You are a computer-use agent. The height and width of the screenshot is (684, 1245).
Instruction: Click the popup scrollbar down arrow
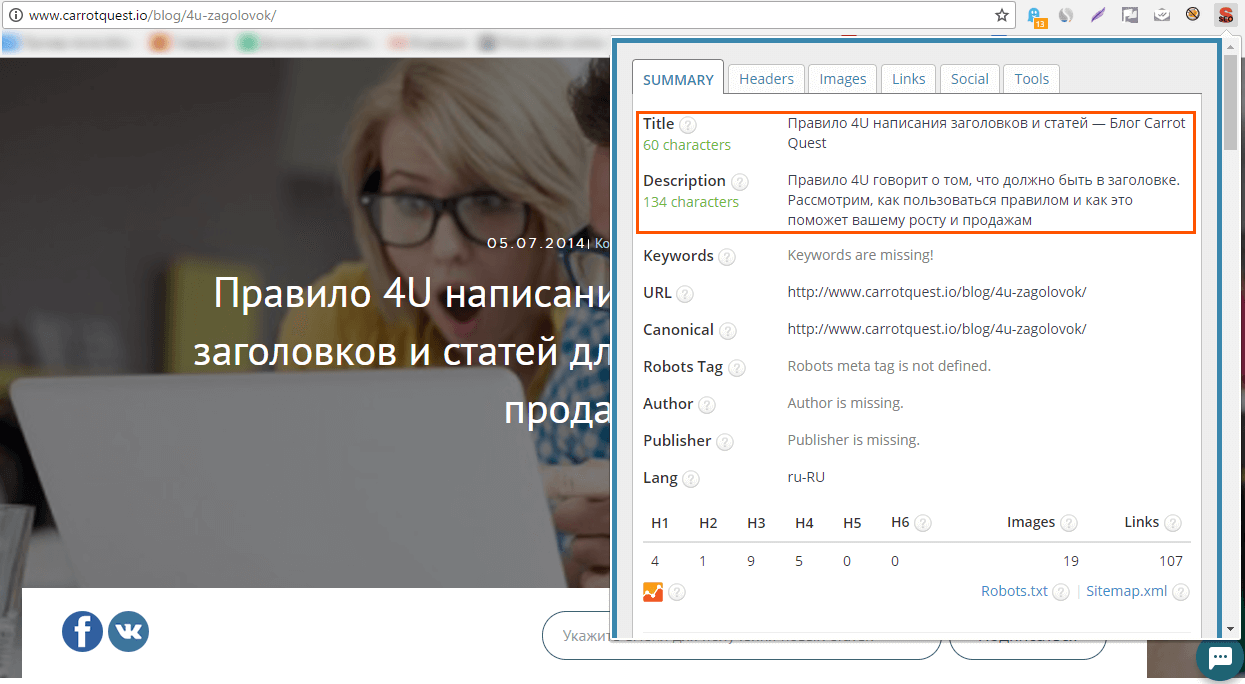tap(1229, 630)
